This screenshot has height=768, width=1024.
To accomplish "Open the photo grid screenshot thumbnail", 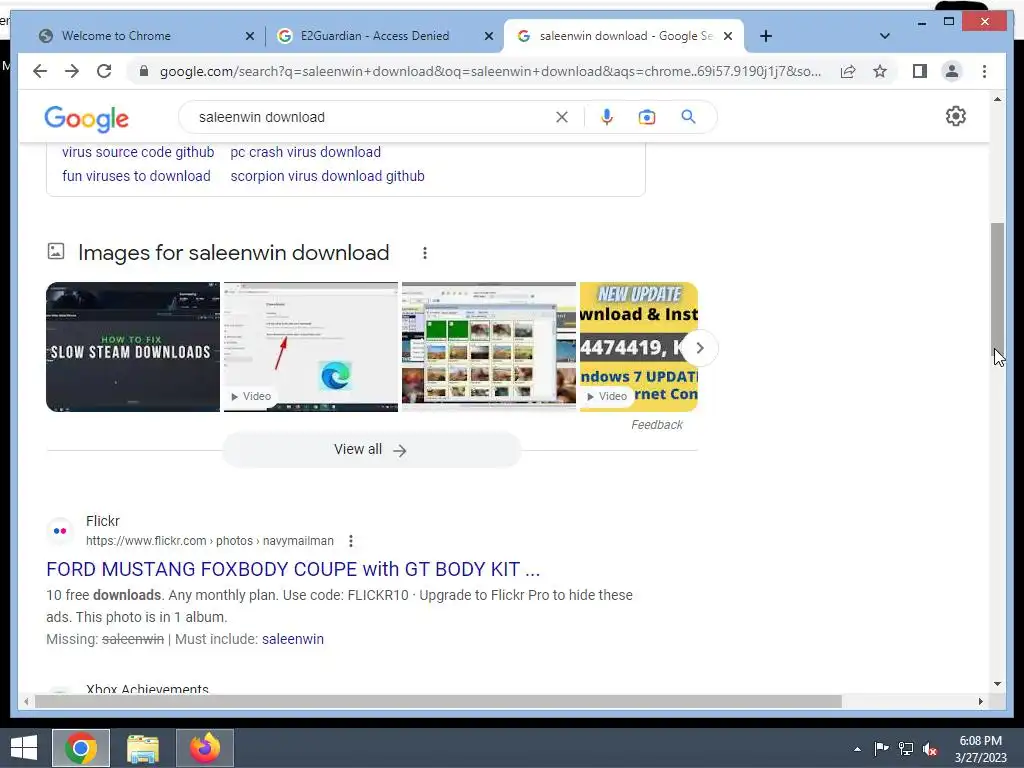I will [488, 347].
